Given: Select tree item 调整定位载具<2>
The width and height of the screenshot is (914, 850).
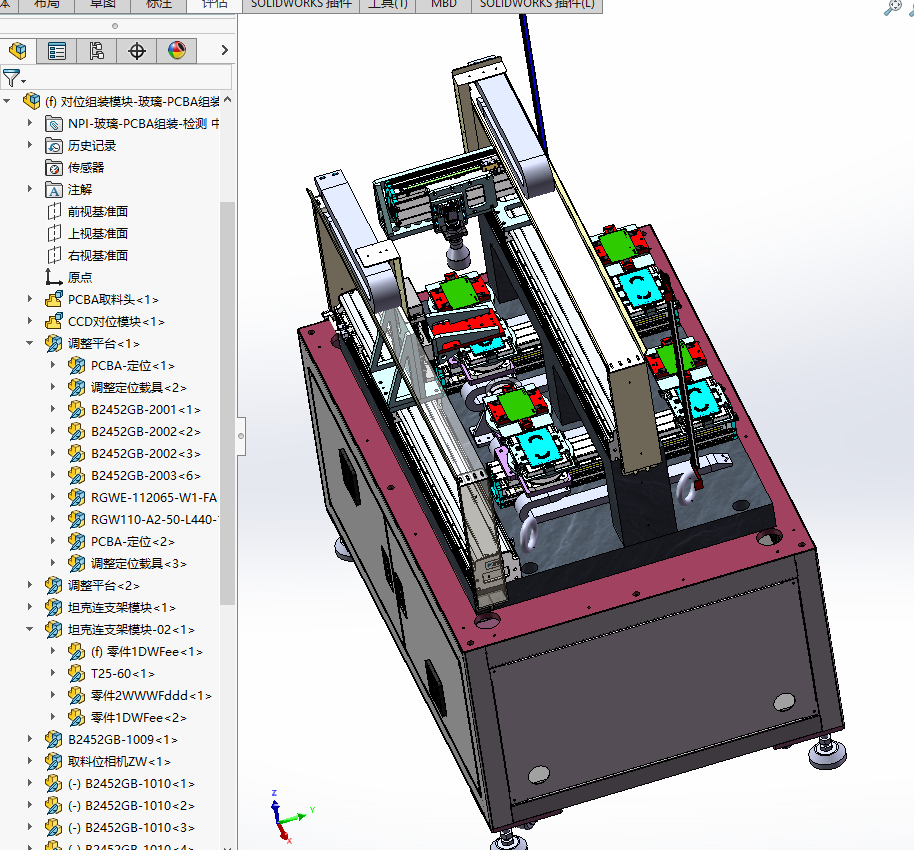Looking at the screenshot, I should pos(139,388).
